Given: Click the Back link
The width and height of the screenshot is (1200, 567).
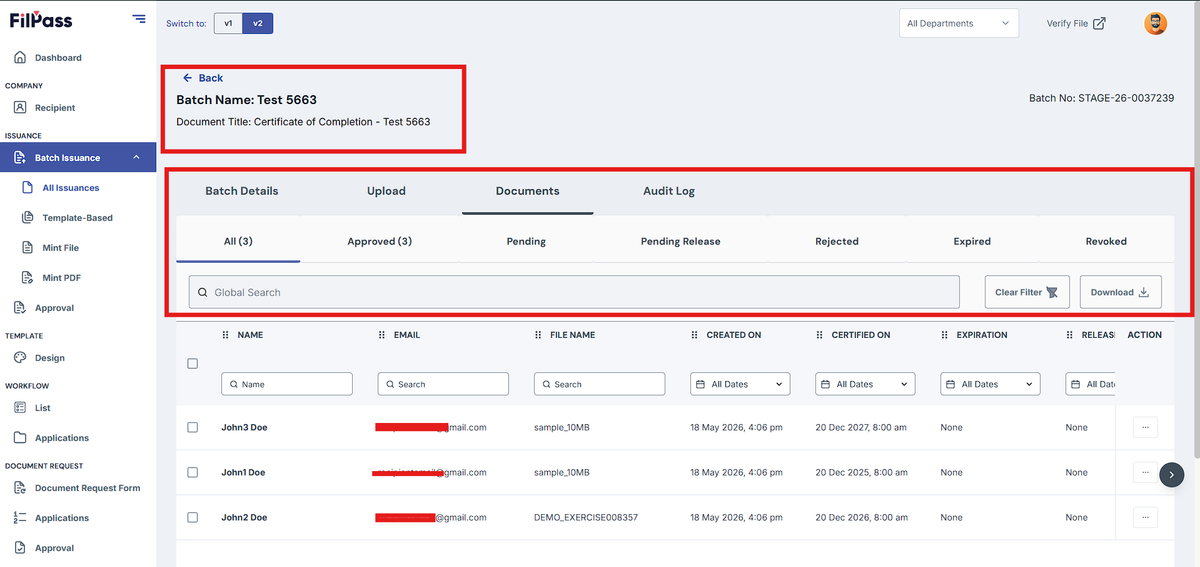Looking at the screenshot, I should (203, 78).
